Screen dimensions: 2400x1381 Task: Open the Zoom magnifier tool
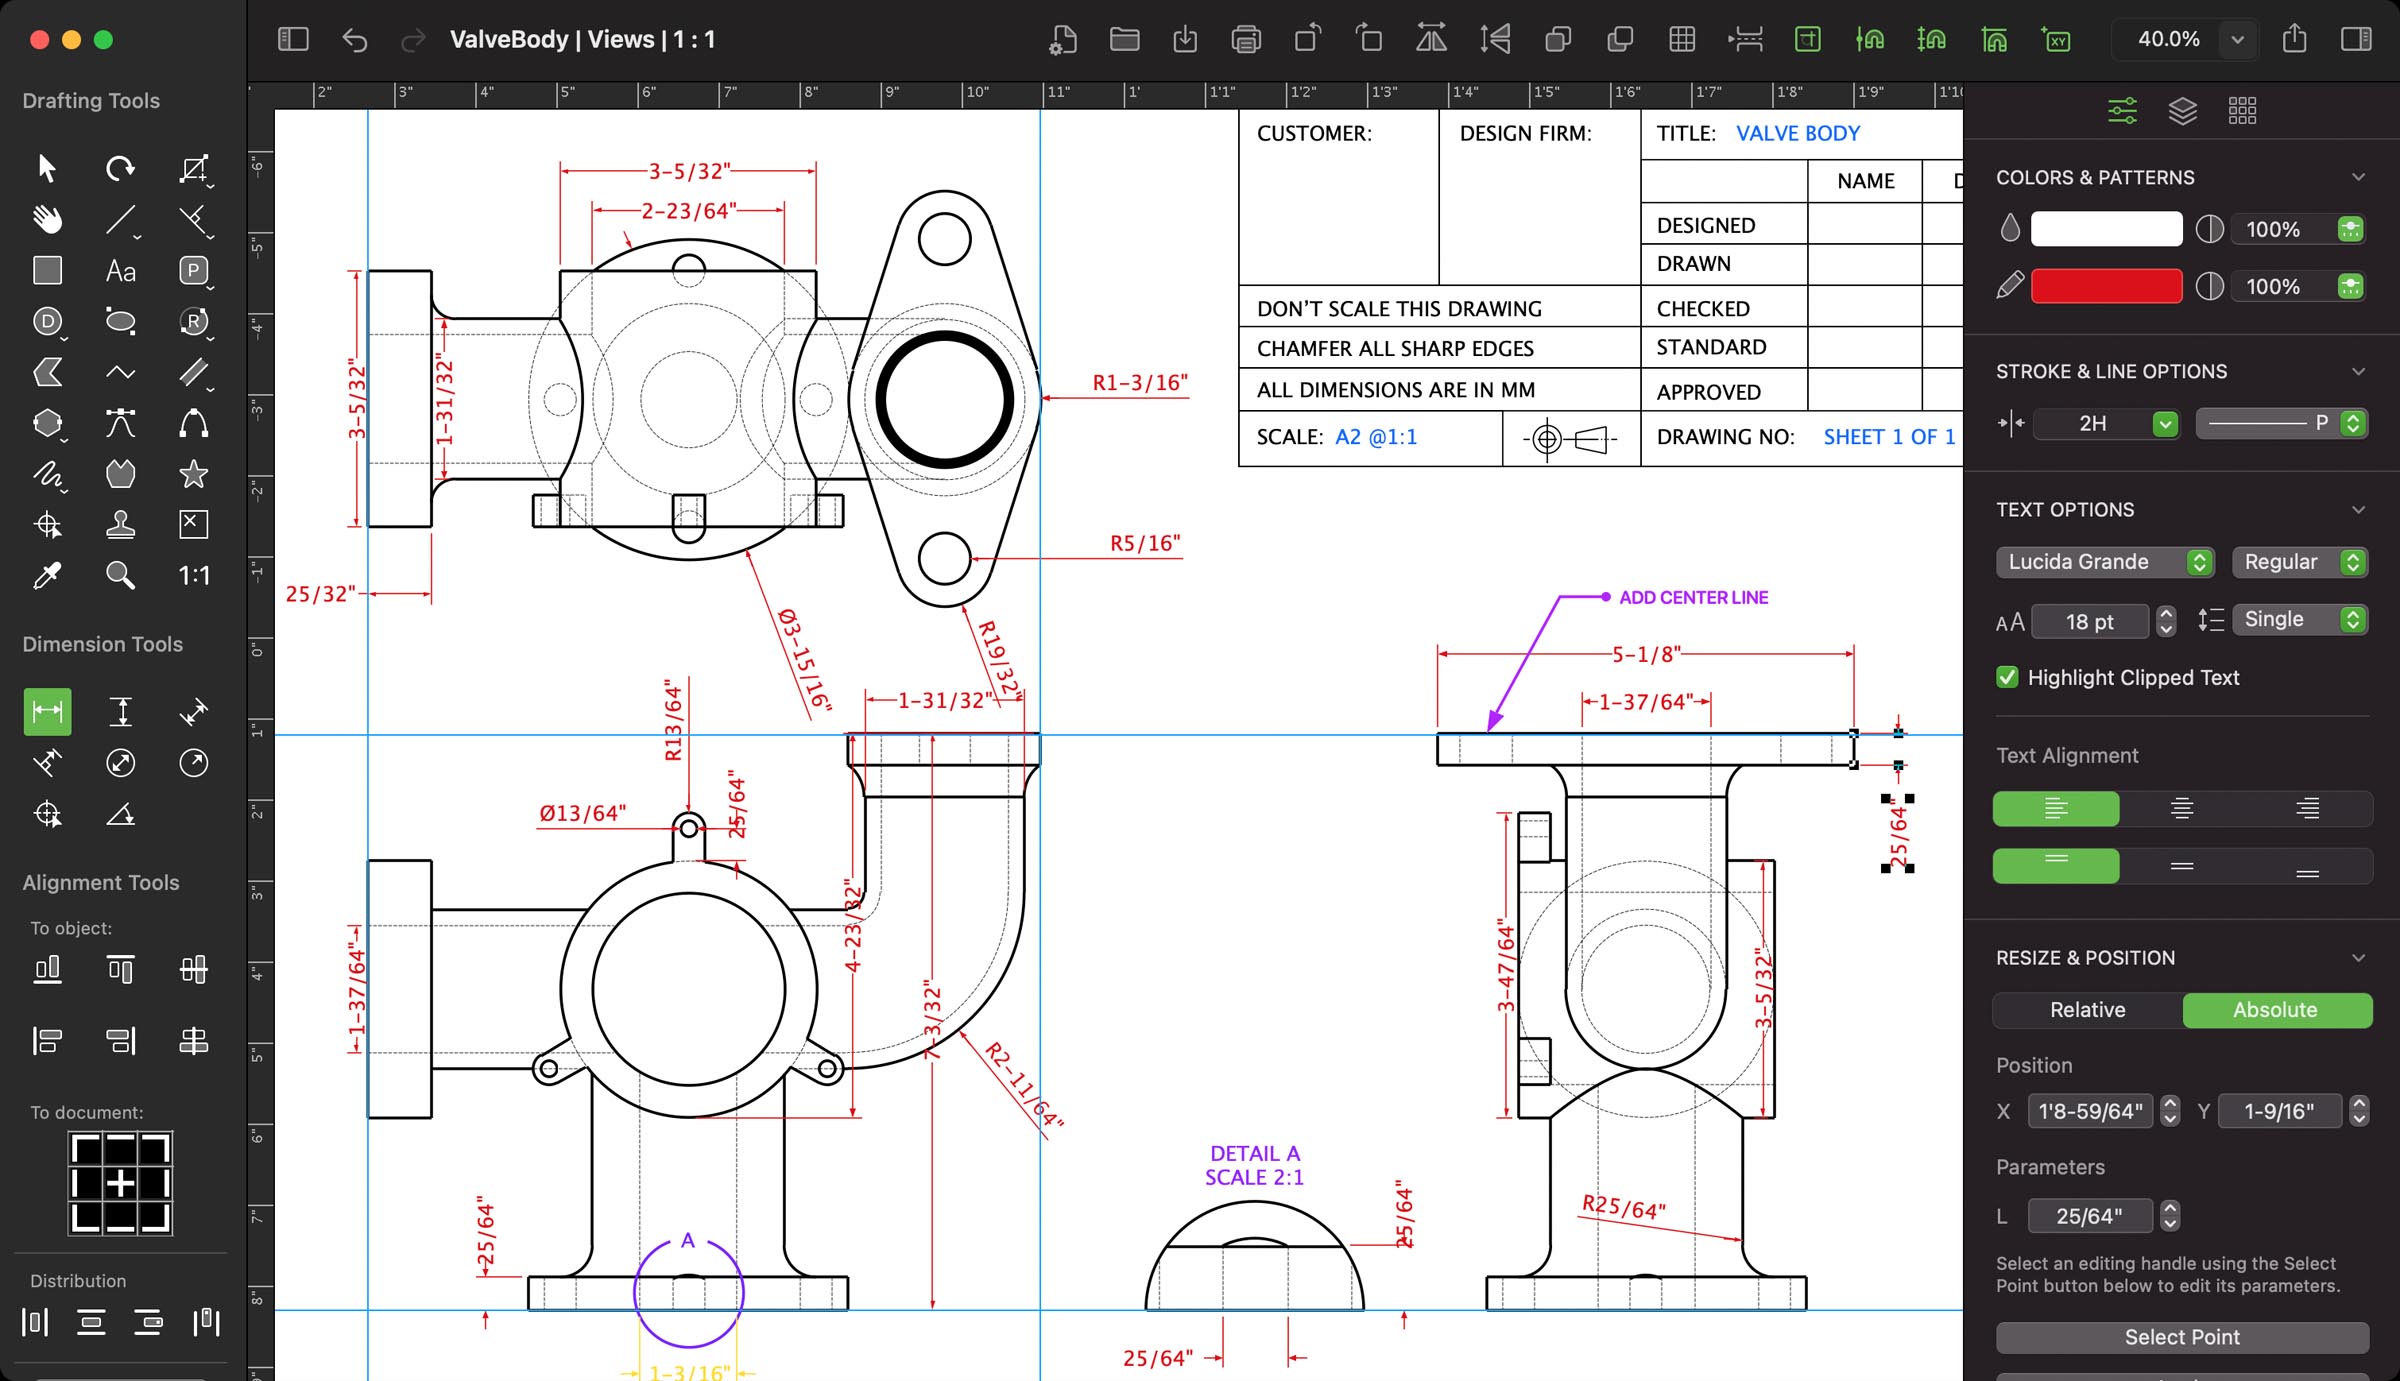(120, 575)
